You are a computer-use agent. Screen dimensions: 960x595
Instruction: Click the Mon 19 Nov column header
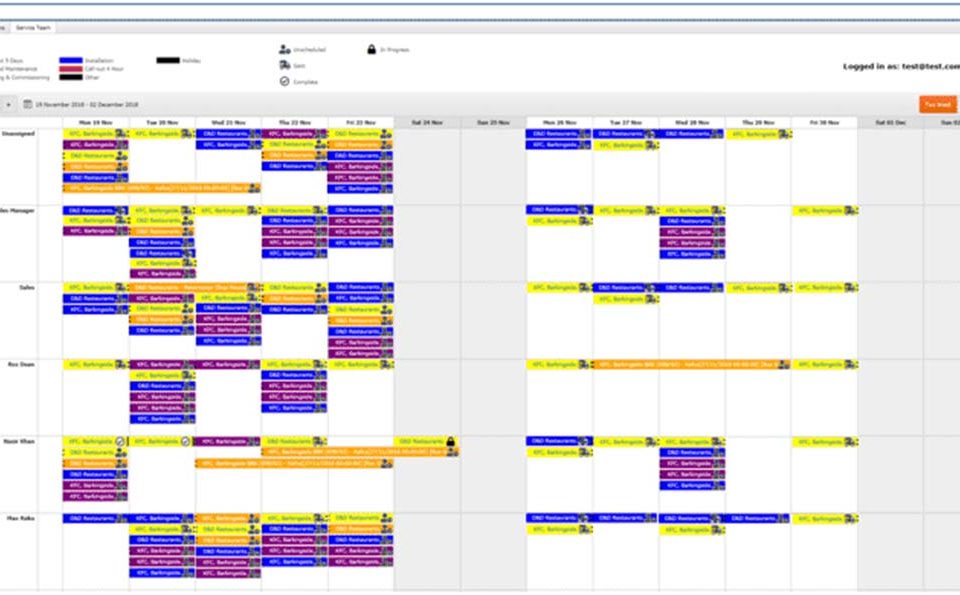pos(96,123)
